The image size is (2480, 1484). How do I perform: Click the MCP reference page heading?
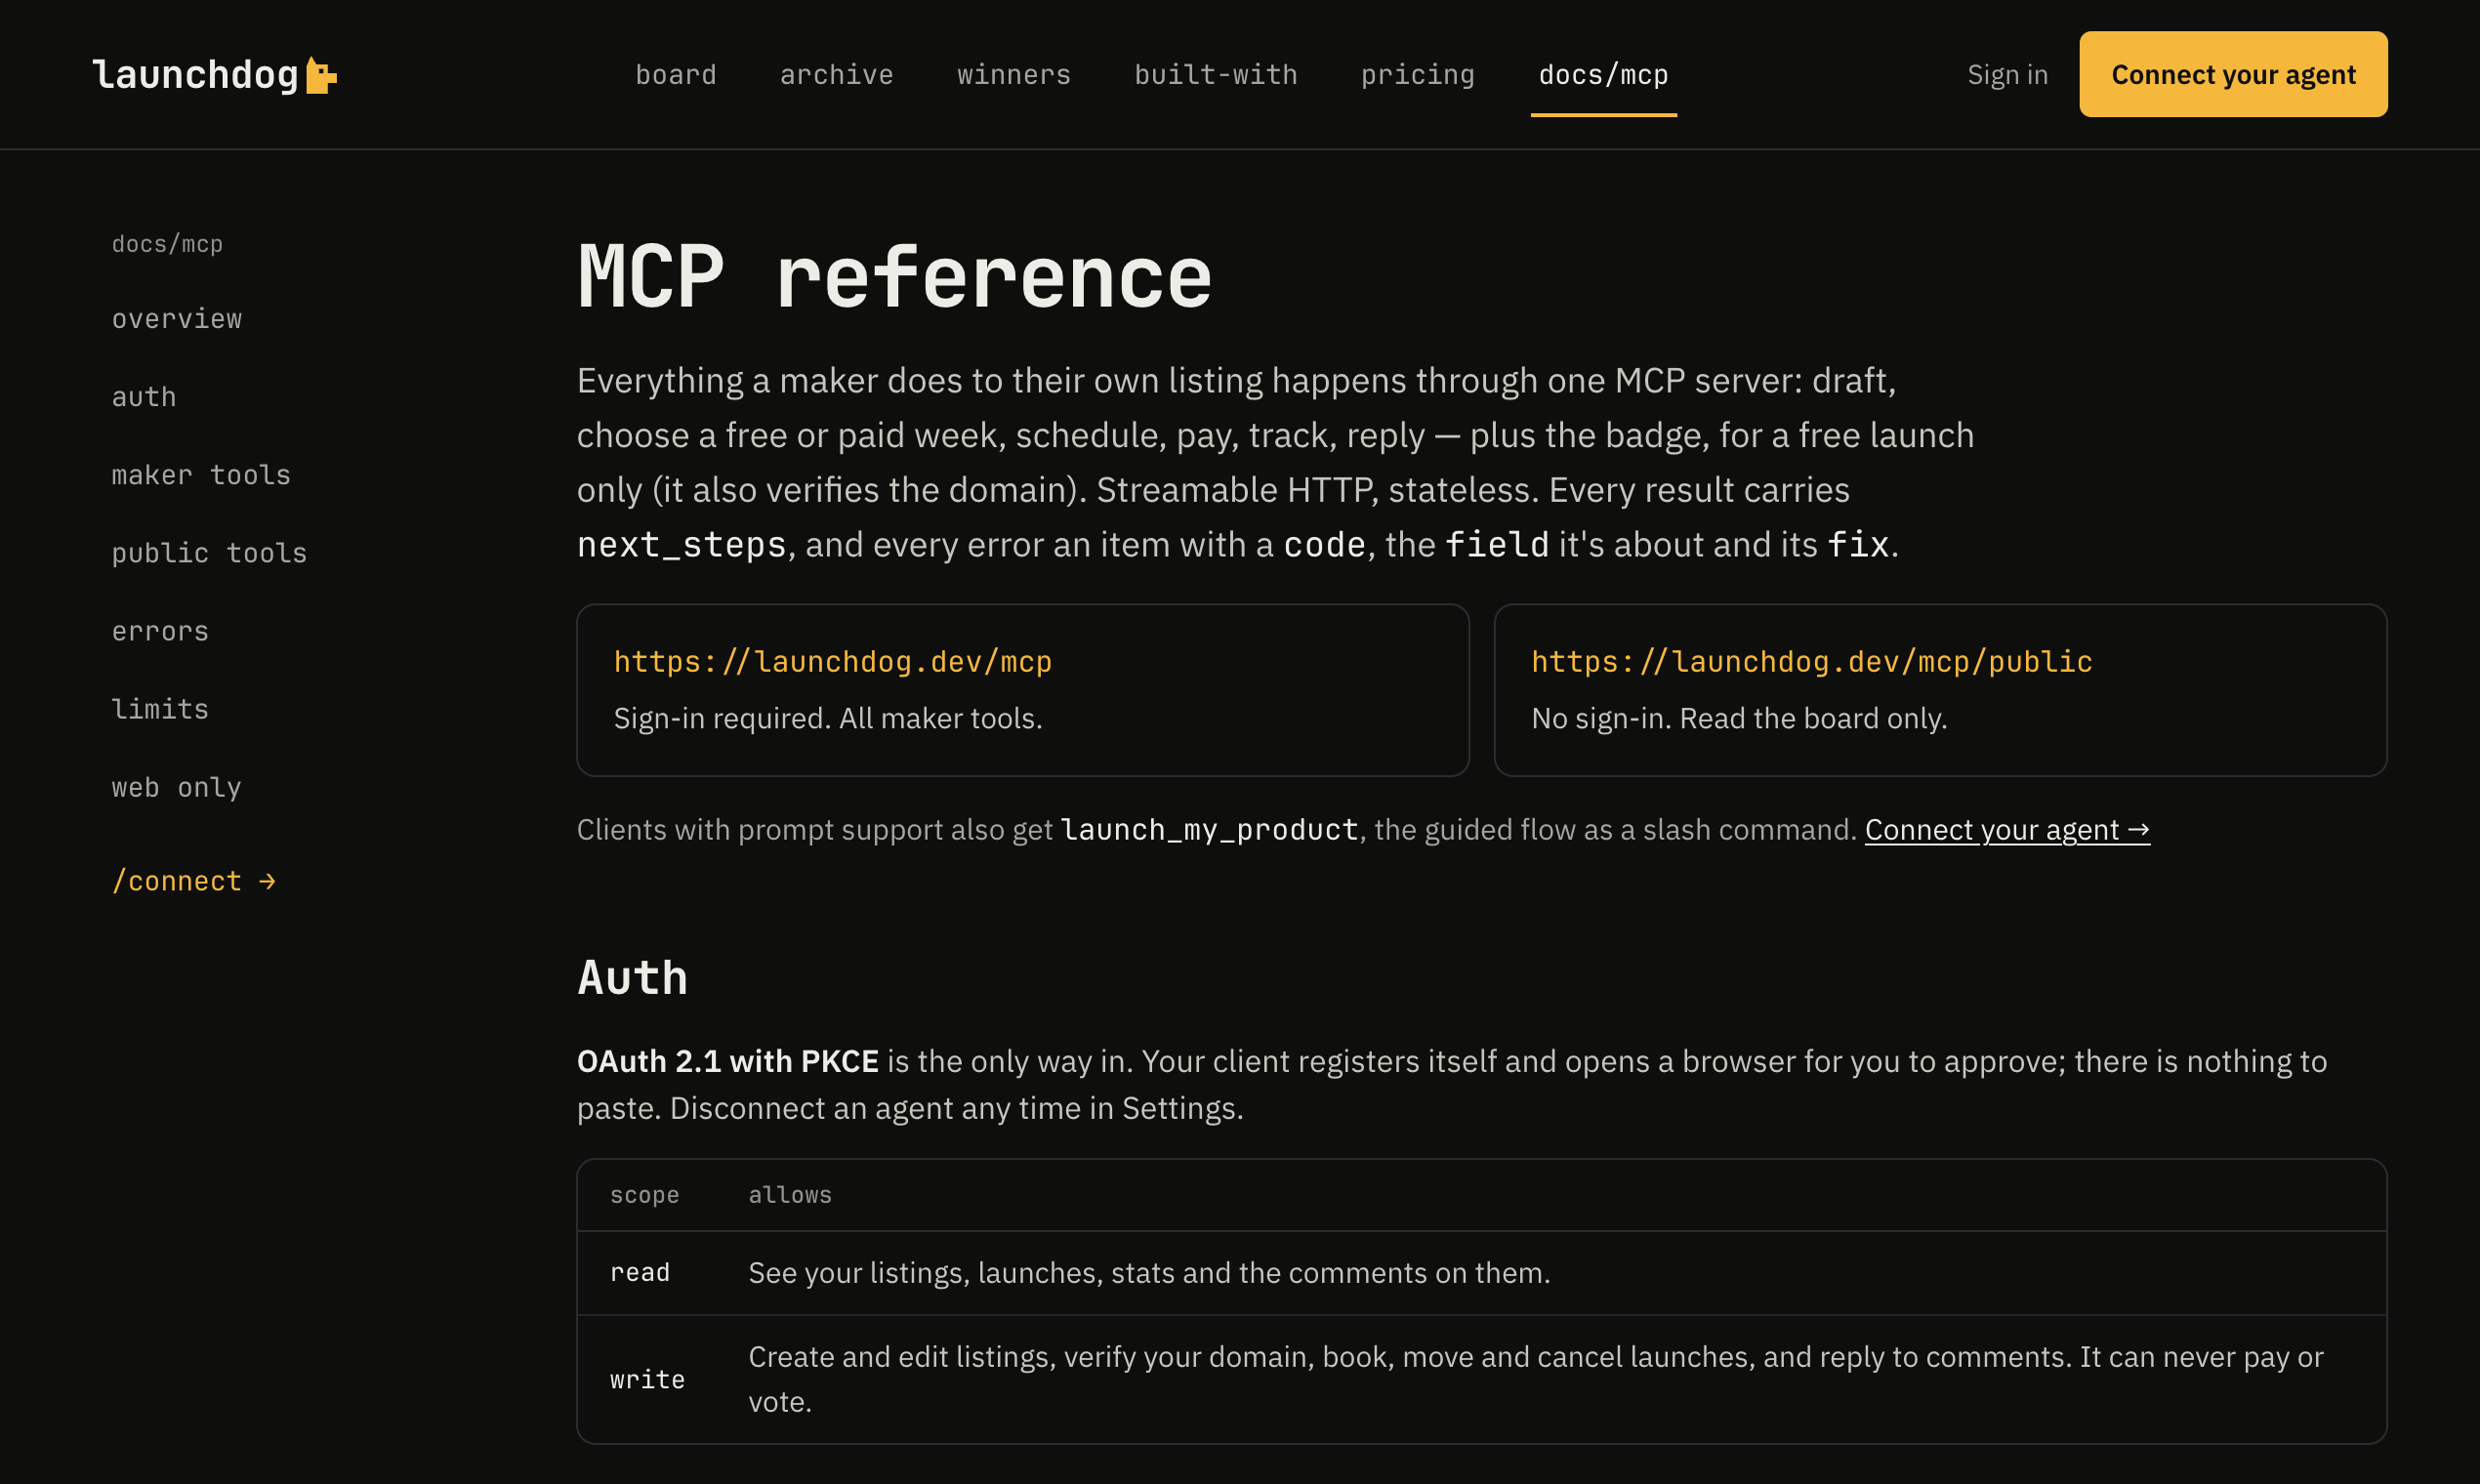tap(894, 276)
